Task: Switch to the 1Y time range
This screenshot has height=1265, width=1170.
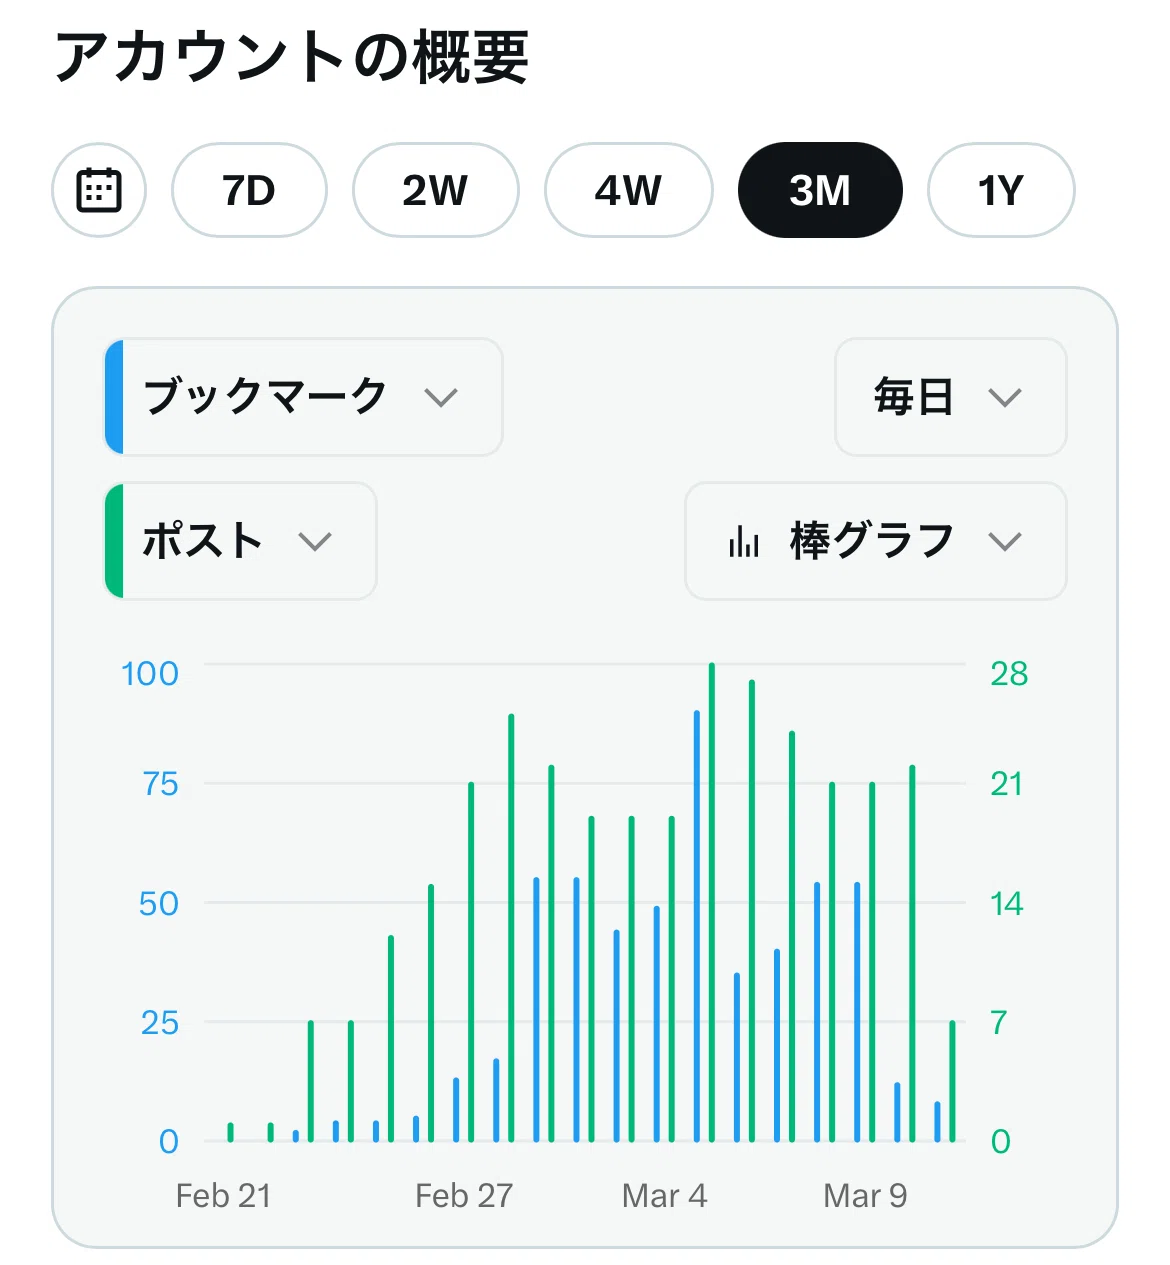Action: (1001, 190)
